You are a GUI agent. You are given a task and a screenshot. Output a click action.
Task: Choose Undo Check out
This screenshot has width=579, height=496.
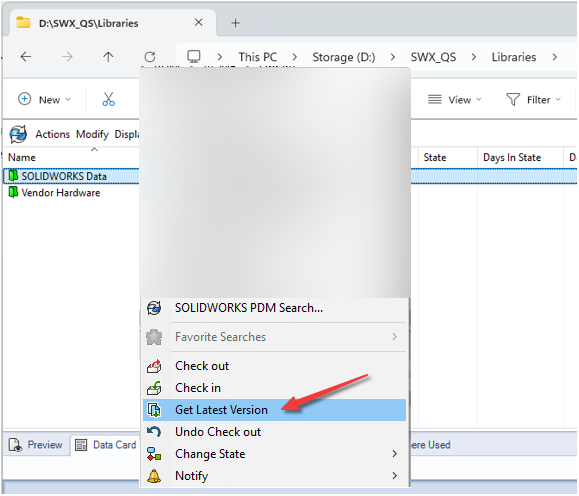point(274,432)
